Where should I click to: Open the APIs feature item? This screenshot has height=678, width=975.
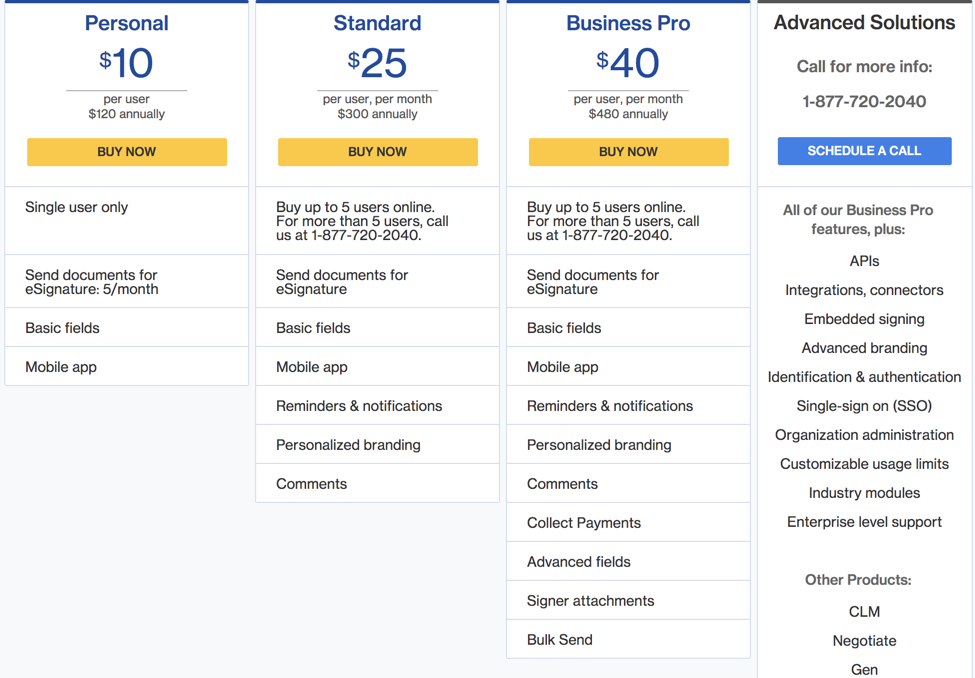click(864, 261)
